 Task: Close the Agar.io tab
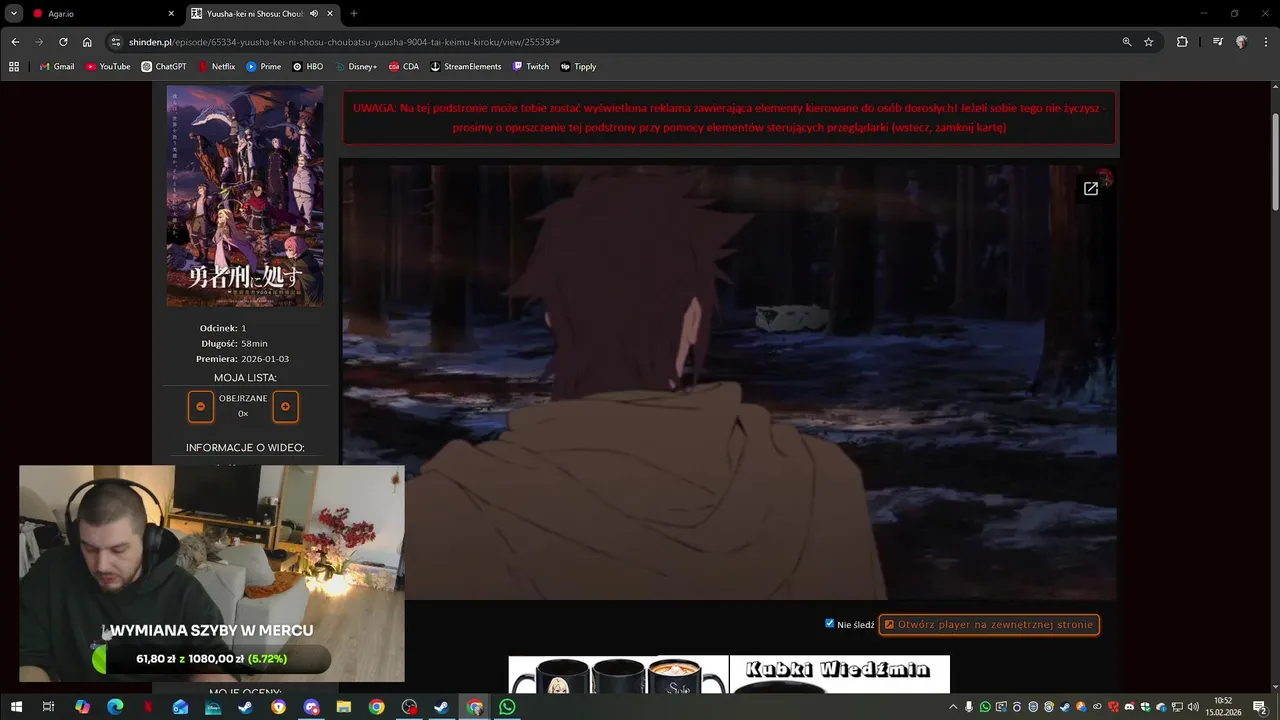tap(171, 14)
